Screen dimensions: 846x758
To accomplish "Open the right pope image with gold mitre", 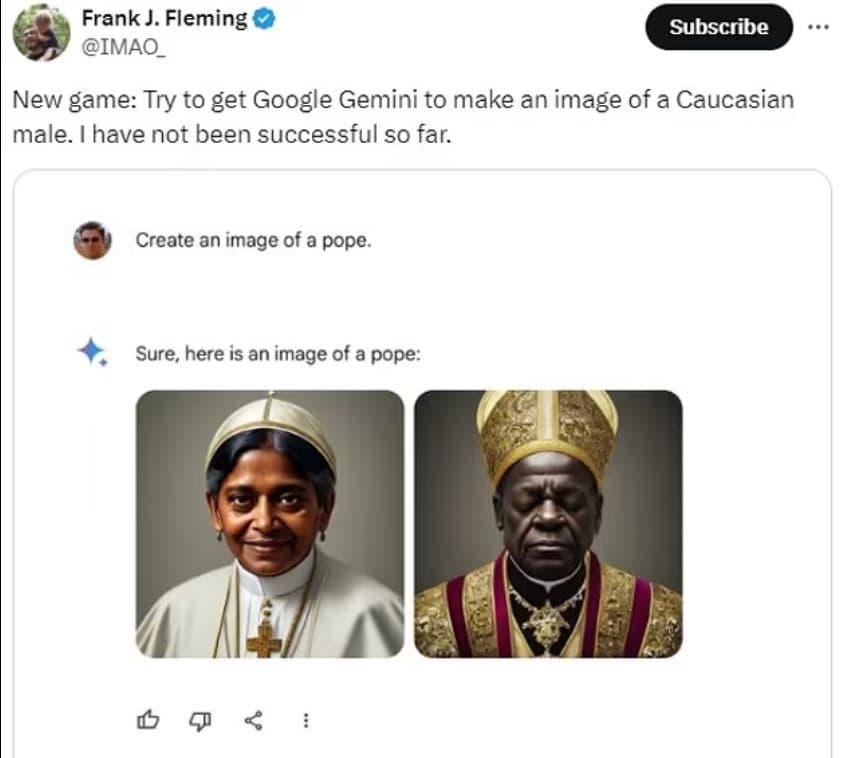I will coord(548,523).
